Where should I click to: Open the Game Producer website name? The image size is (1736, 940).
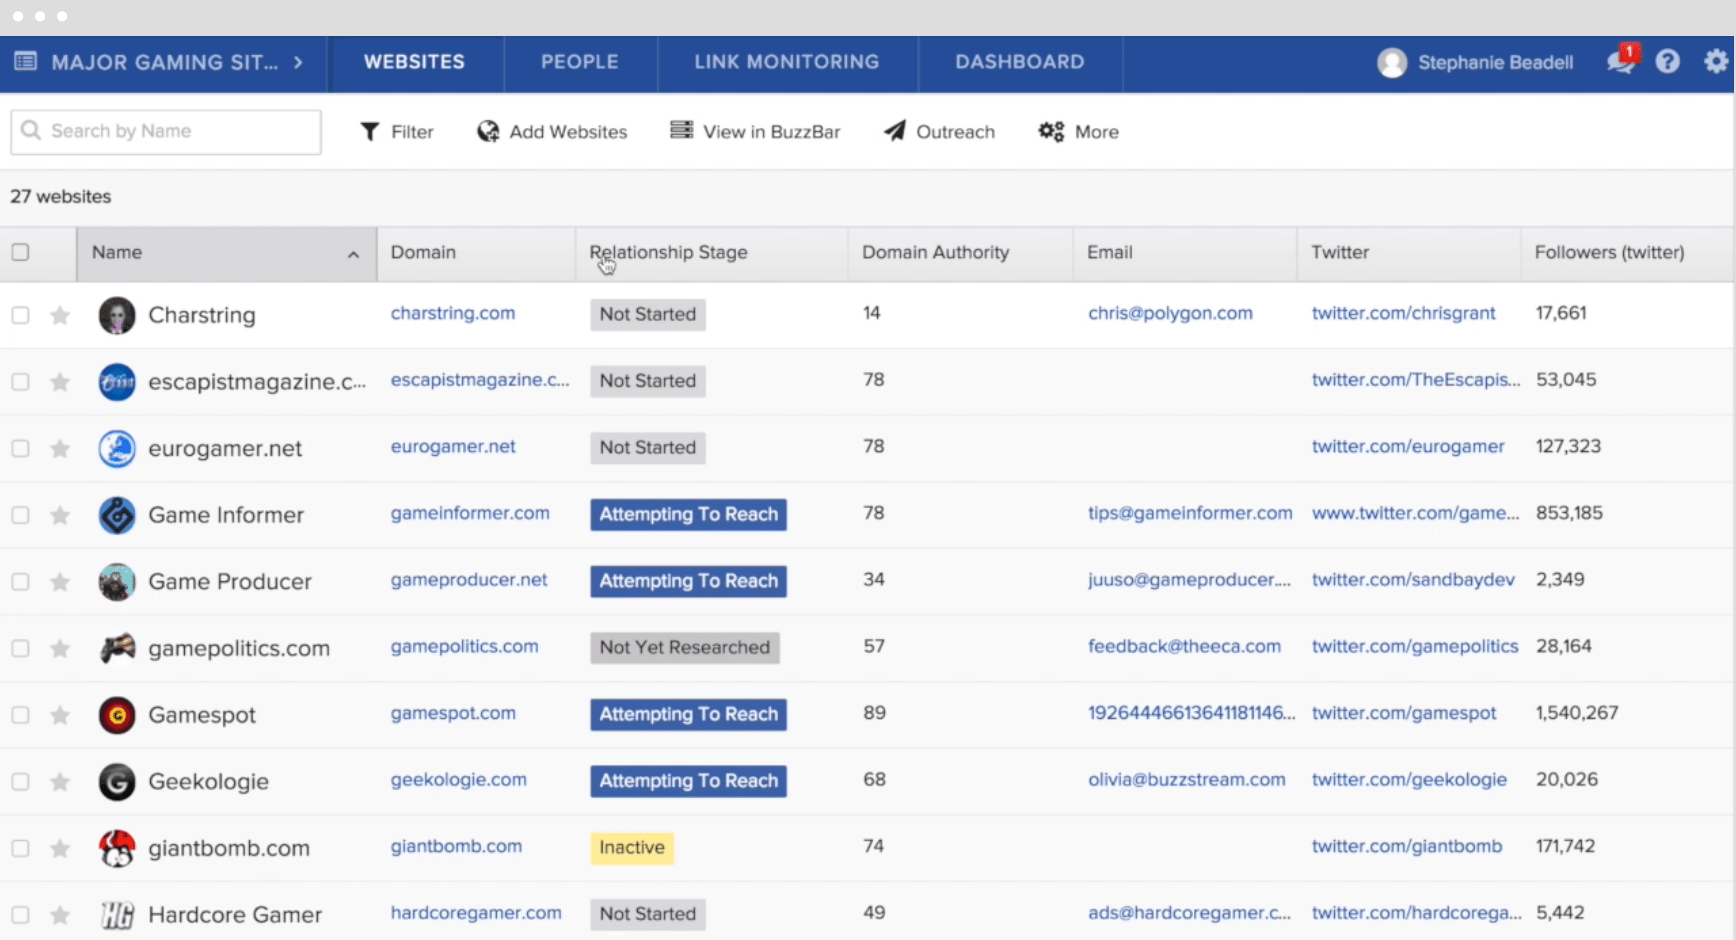(230, 582)
